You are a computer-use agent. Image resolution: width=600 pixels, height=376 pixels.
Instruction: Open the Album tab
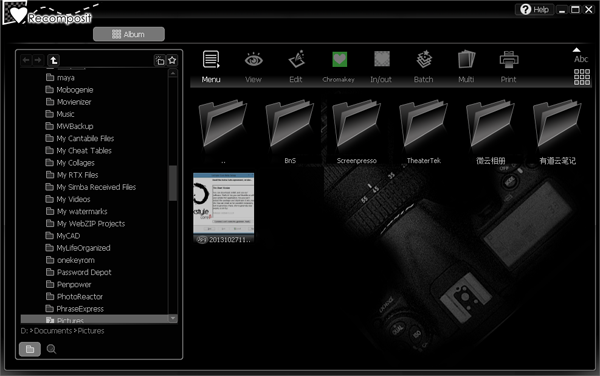[x=129, y=34]
